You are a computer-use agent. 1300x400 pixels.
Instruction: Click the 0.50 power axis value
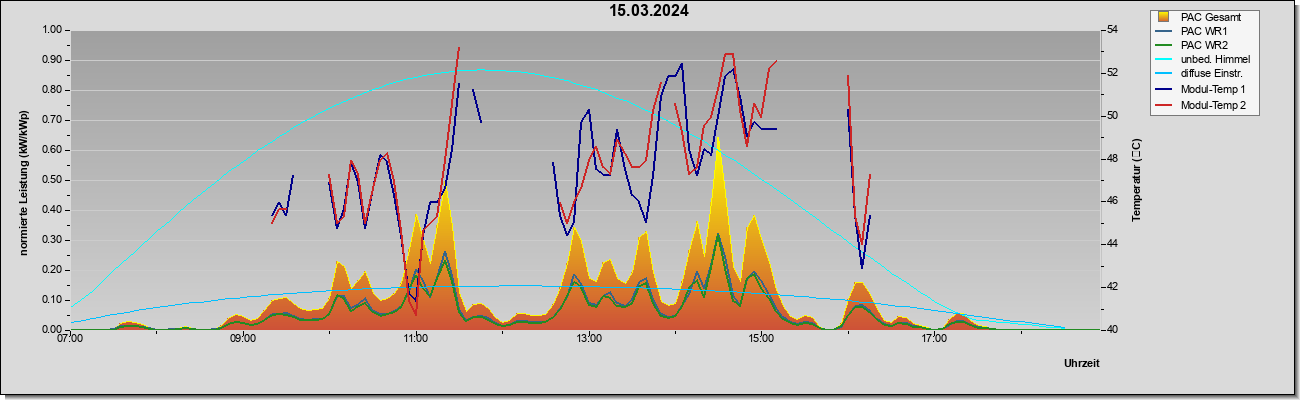pyautogui.click(x=51, y=180)
